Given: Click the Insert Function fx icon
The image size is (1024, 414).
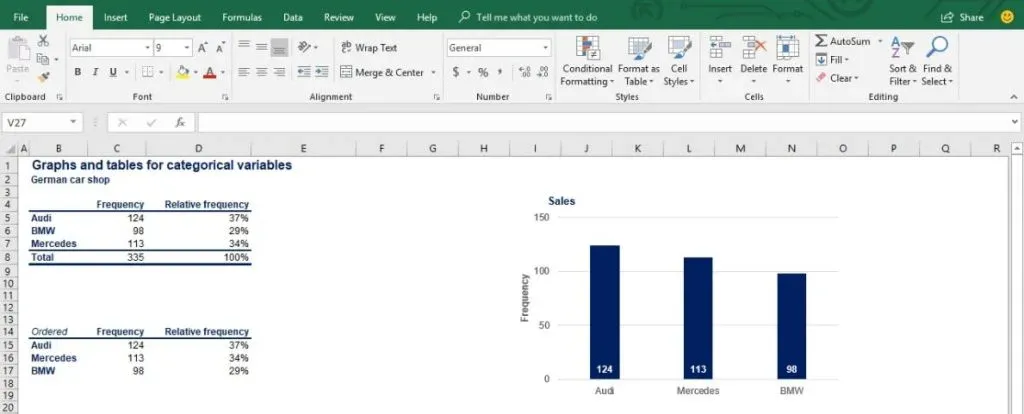Looking at the screenshot, I should (180, 122).
